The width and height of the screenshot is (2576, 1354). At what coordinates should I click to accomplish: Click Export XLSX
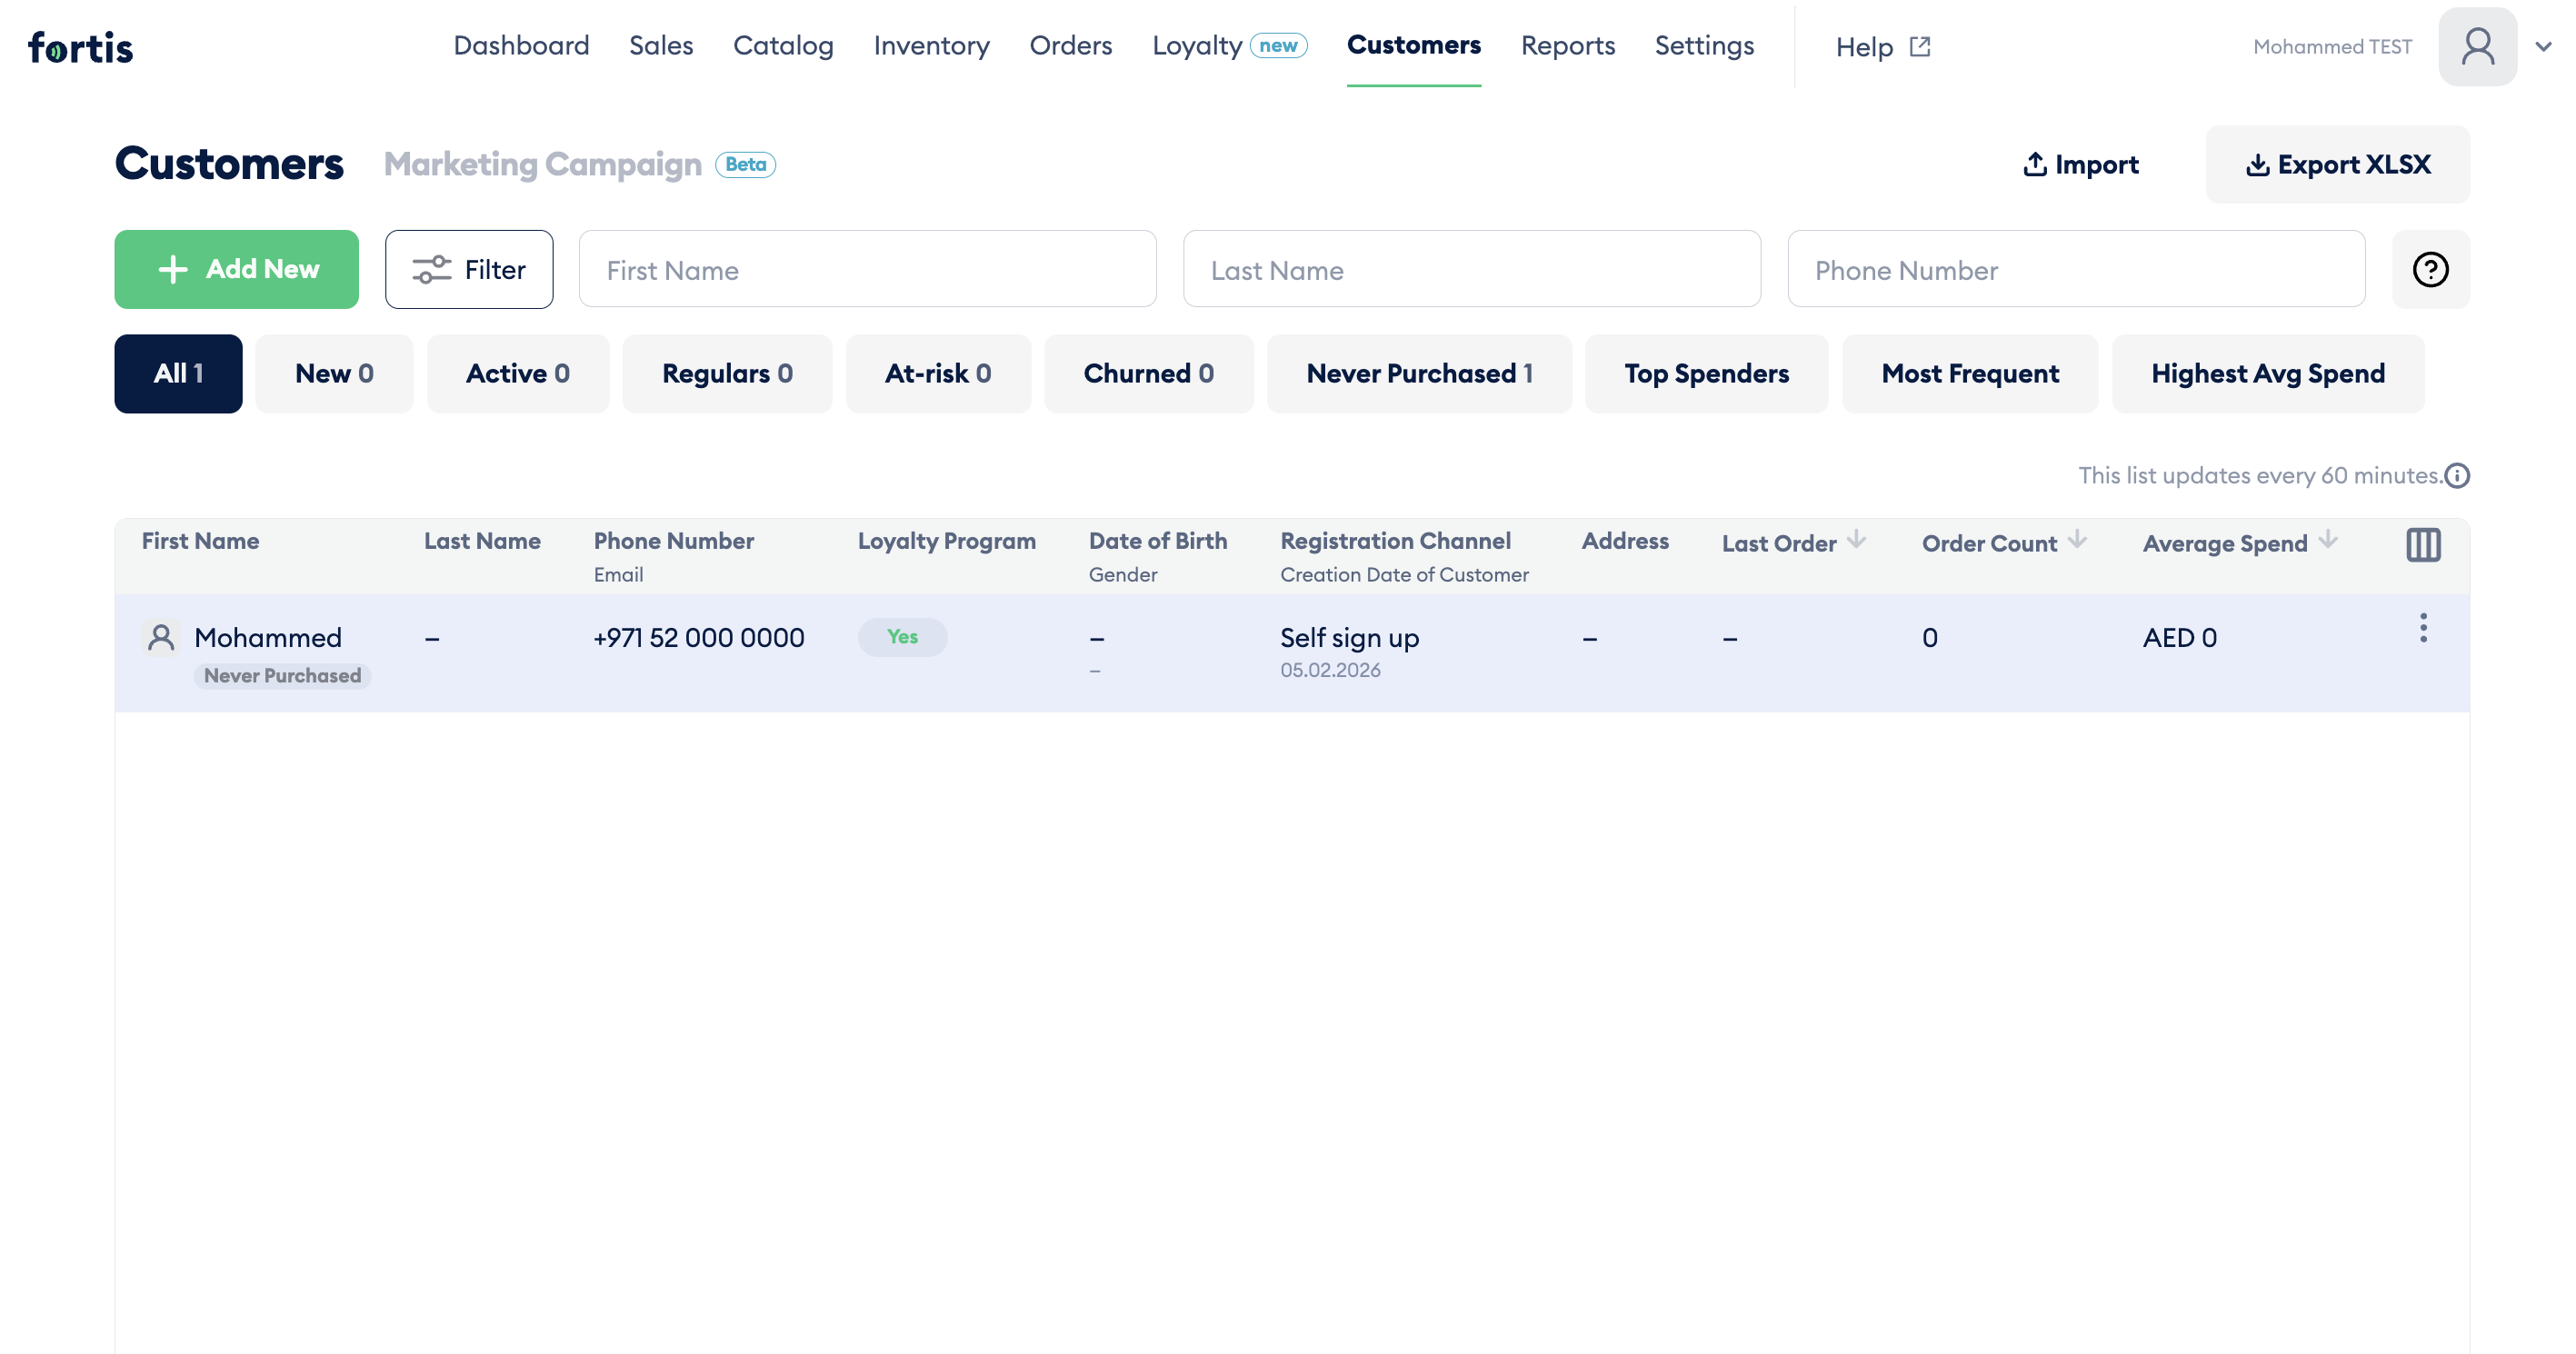point(2337,164)
